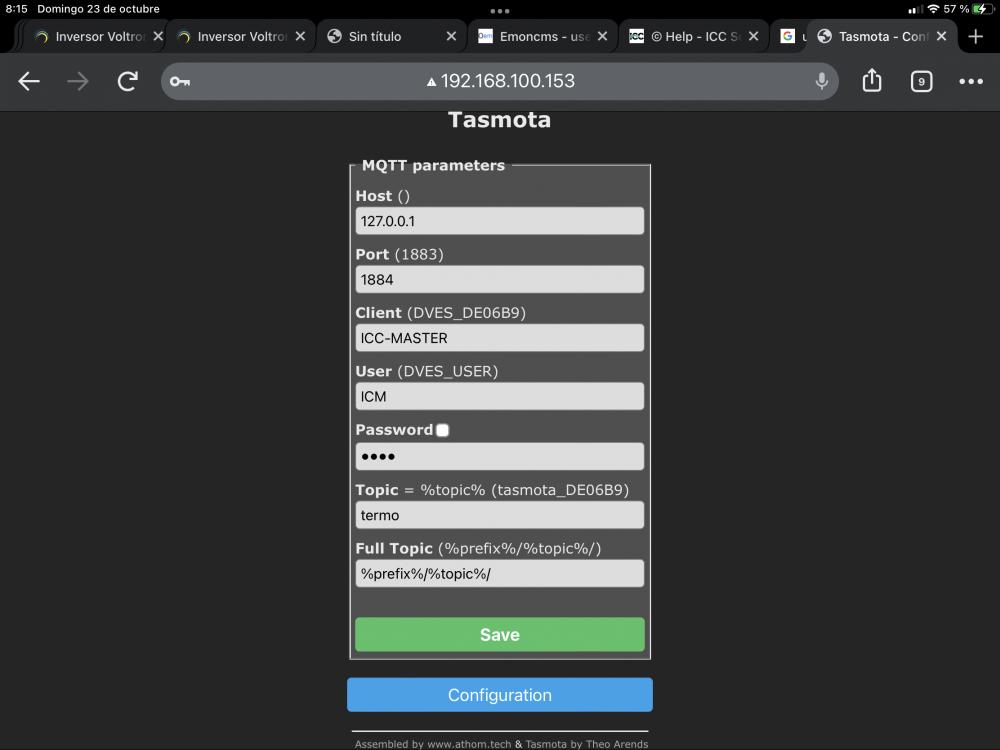
Task: Open the multitasking three dots at top
Action: tap(499, 11)
